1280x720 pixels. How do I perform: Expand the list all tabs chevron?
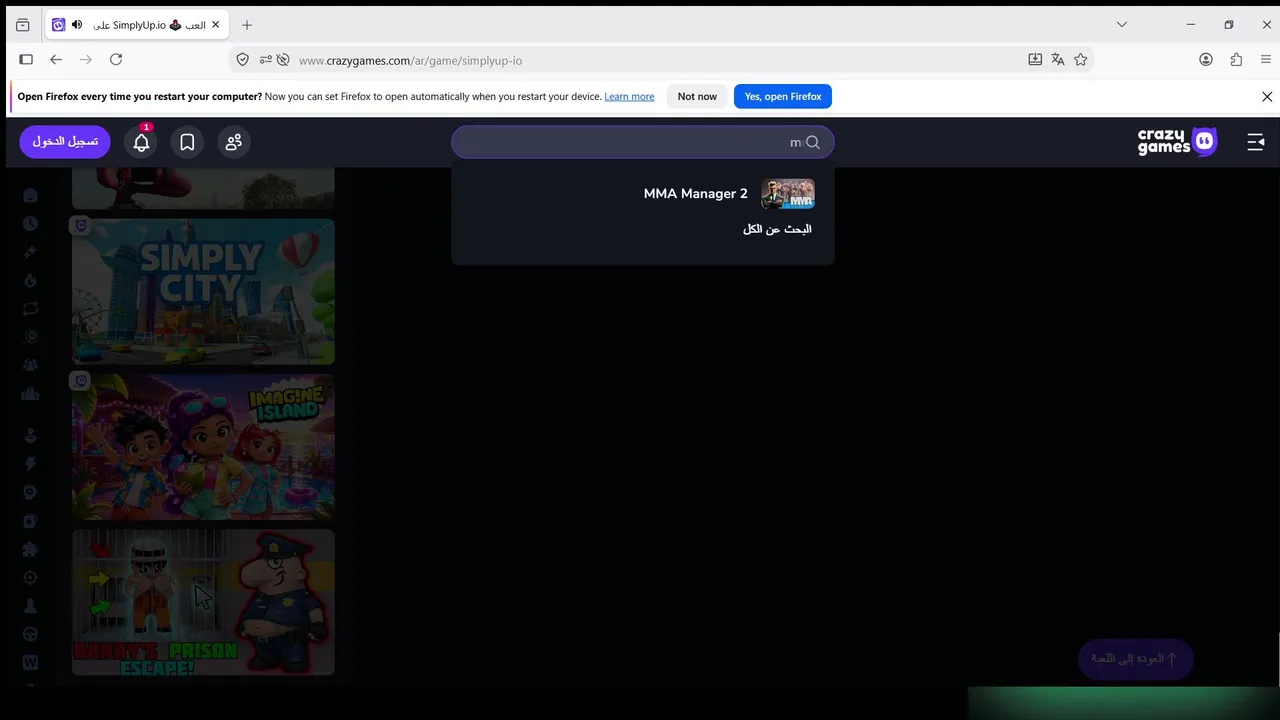(1122, 25)
